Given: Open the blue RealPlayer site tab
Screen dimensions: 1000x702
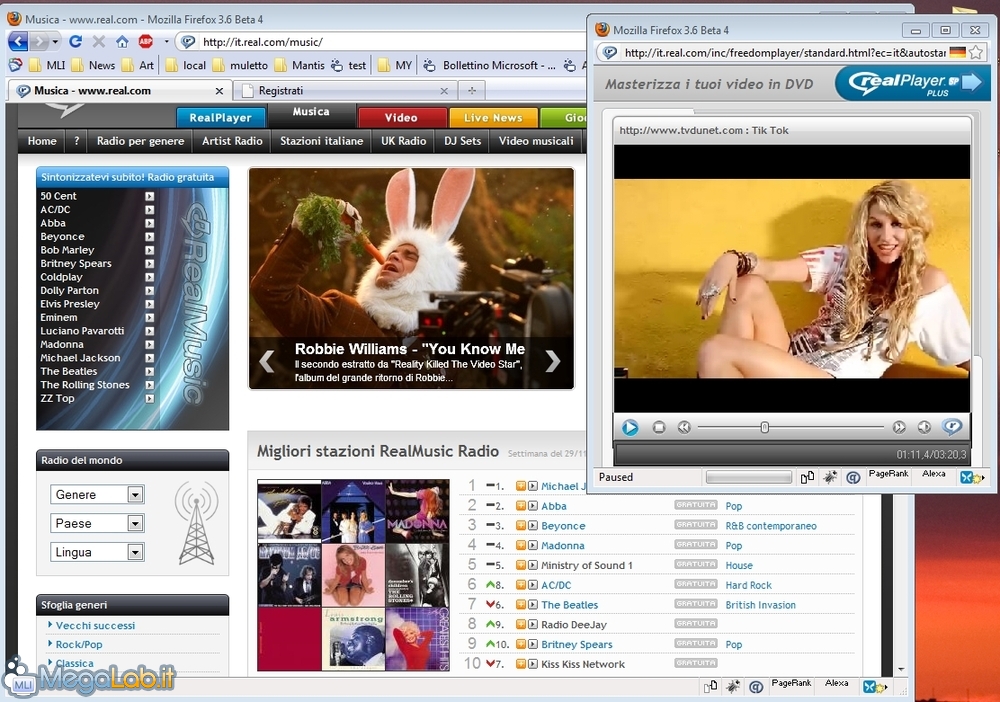Looking at the screenshot, I should pyautogui.click(x=221, y=118).
